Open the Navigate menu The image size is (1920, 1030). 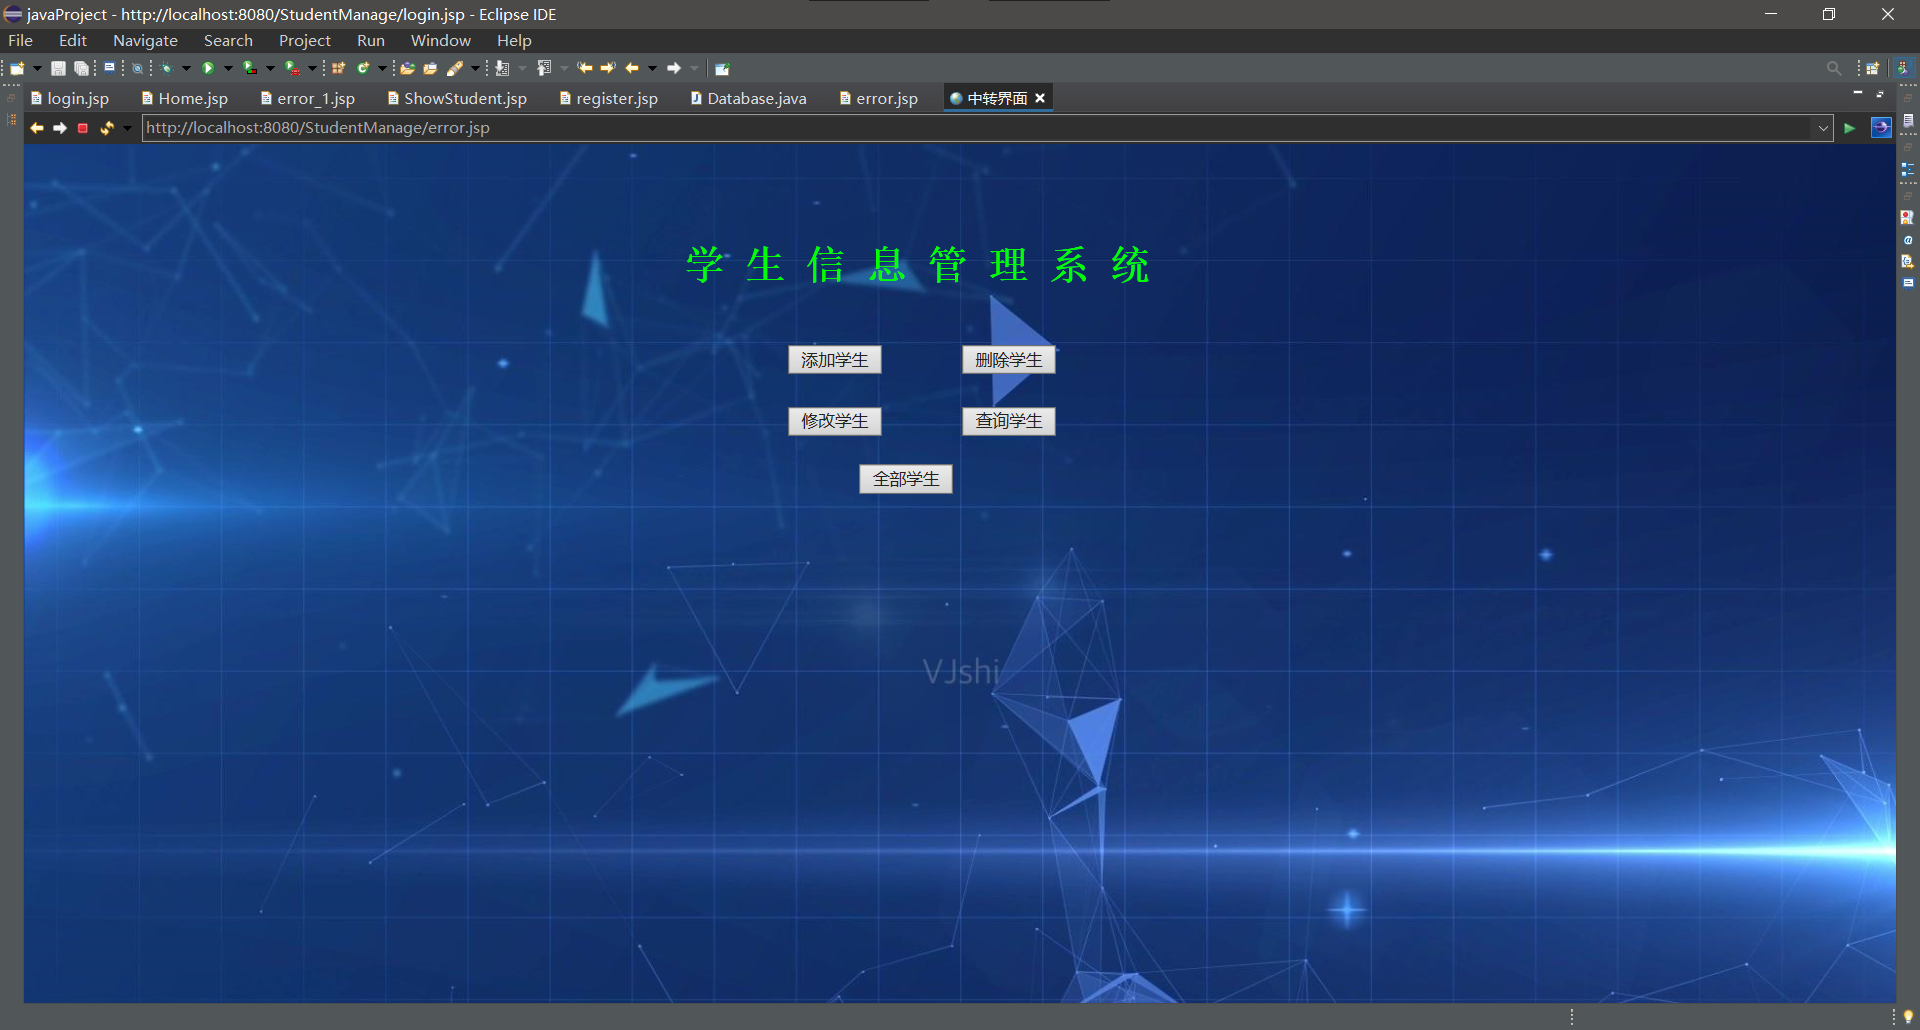click(x=145, y=41)
